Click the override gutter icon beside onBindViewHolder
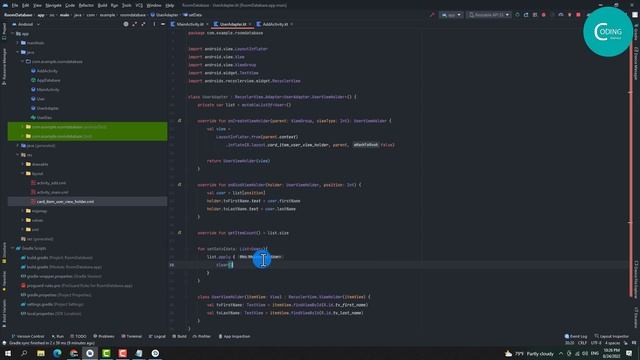 [x=179, y=184]
